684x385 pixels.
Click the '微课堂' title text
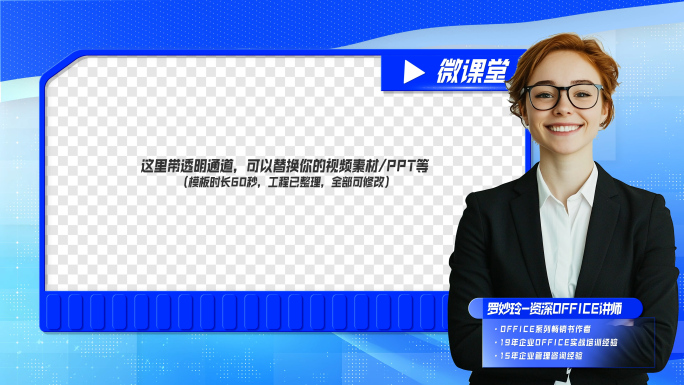point(474,71)
